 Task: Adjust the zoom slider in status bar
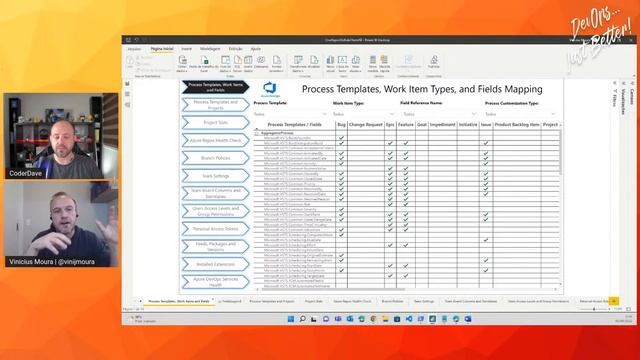[594, 309]
